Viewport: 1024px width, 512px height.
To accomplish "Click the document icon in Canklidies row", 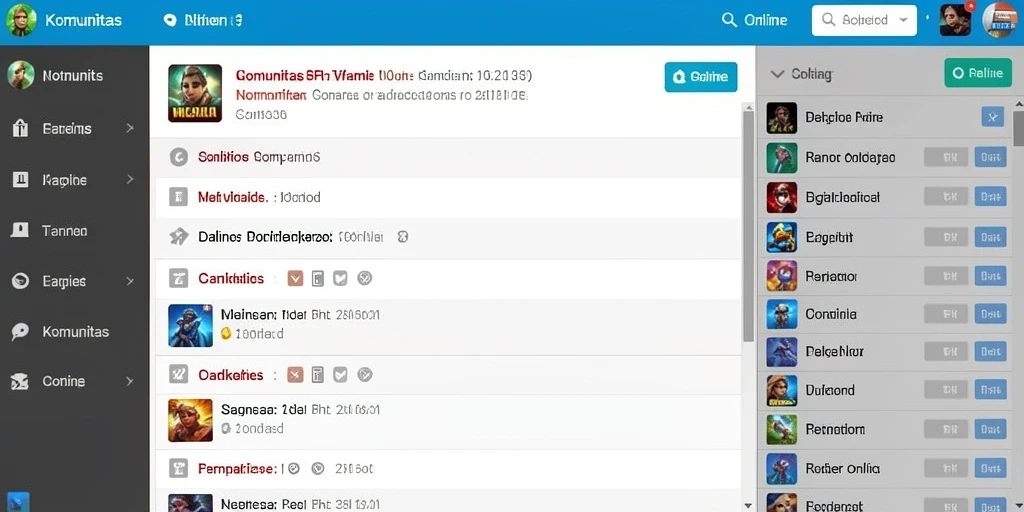I will click(318, 279).
